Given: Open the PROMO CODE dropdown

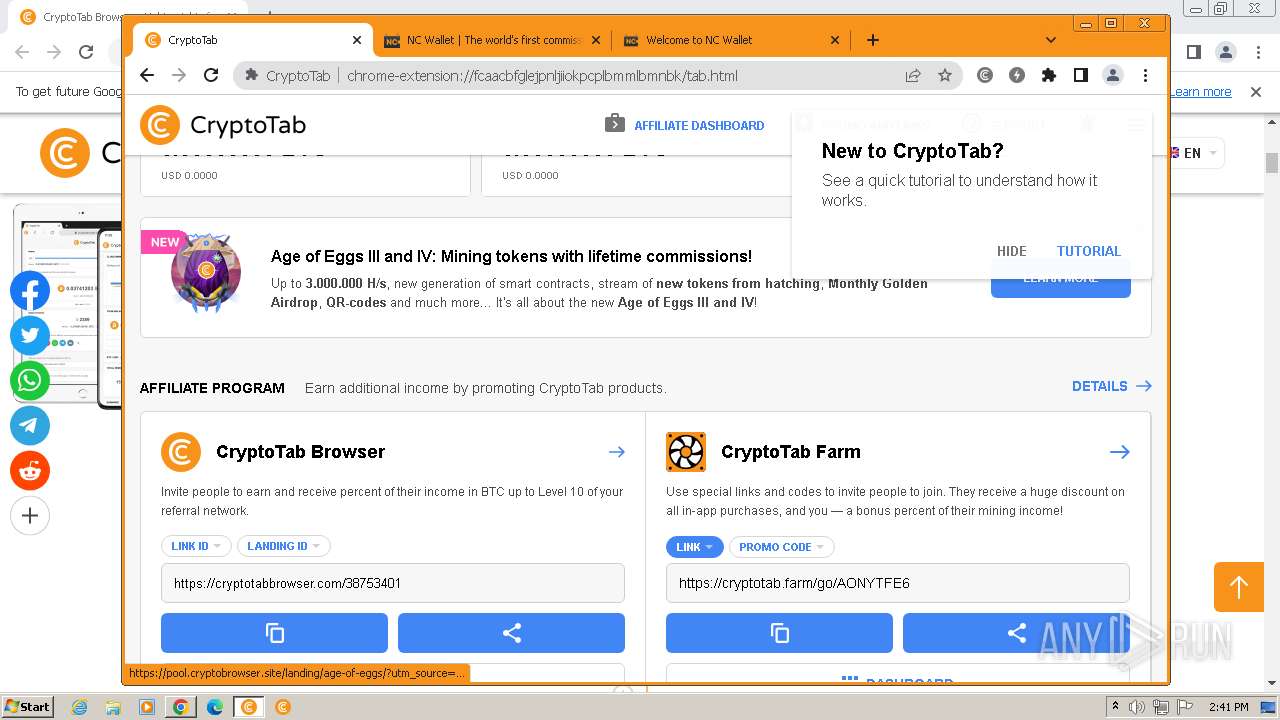Looking at the screenshot, I should point(781,547).
